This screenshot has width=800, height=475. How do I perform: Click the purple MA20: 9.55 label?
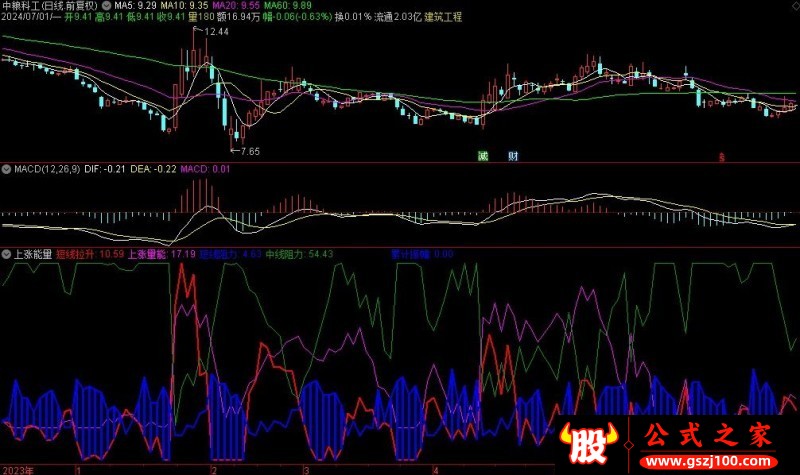tap(236, 6)
